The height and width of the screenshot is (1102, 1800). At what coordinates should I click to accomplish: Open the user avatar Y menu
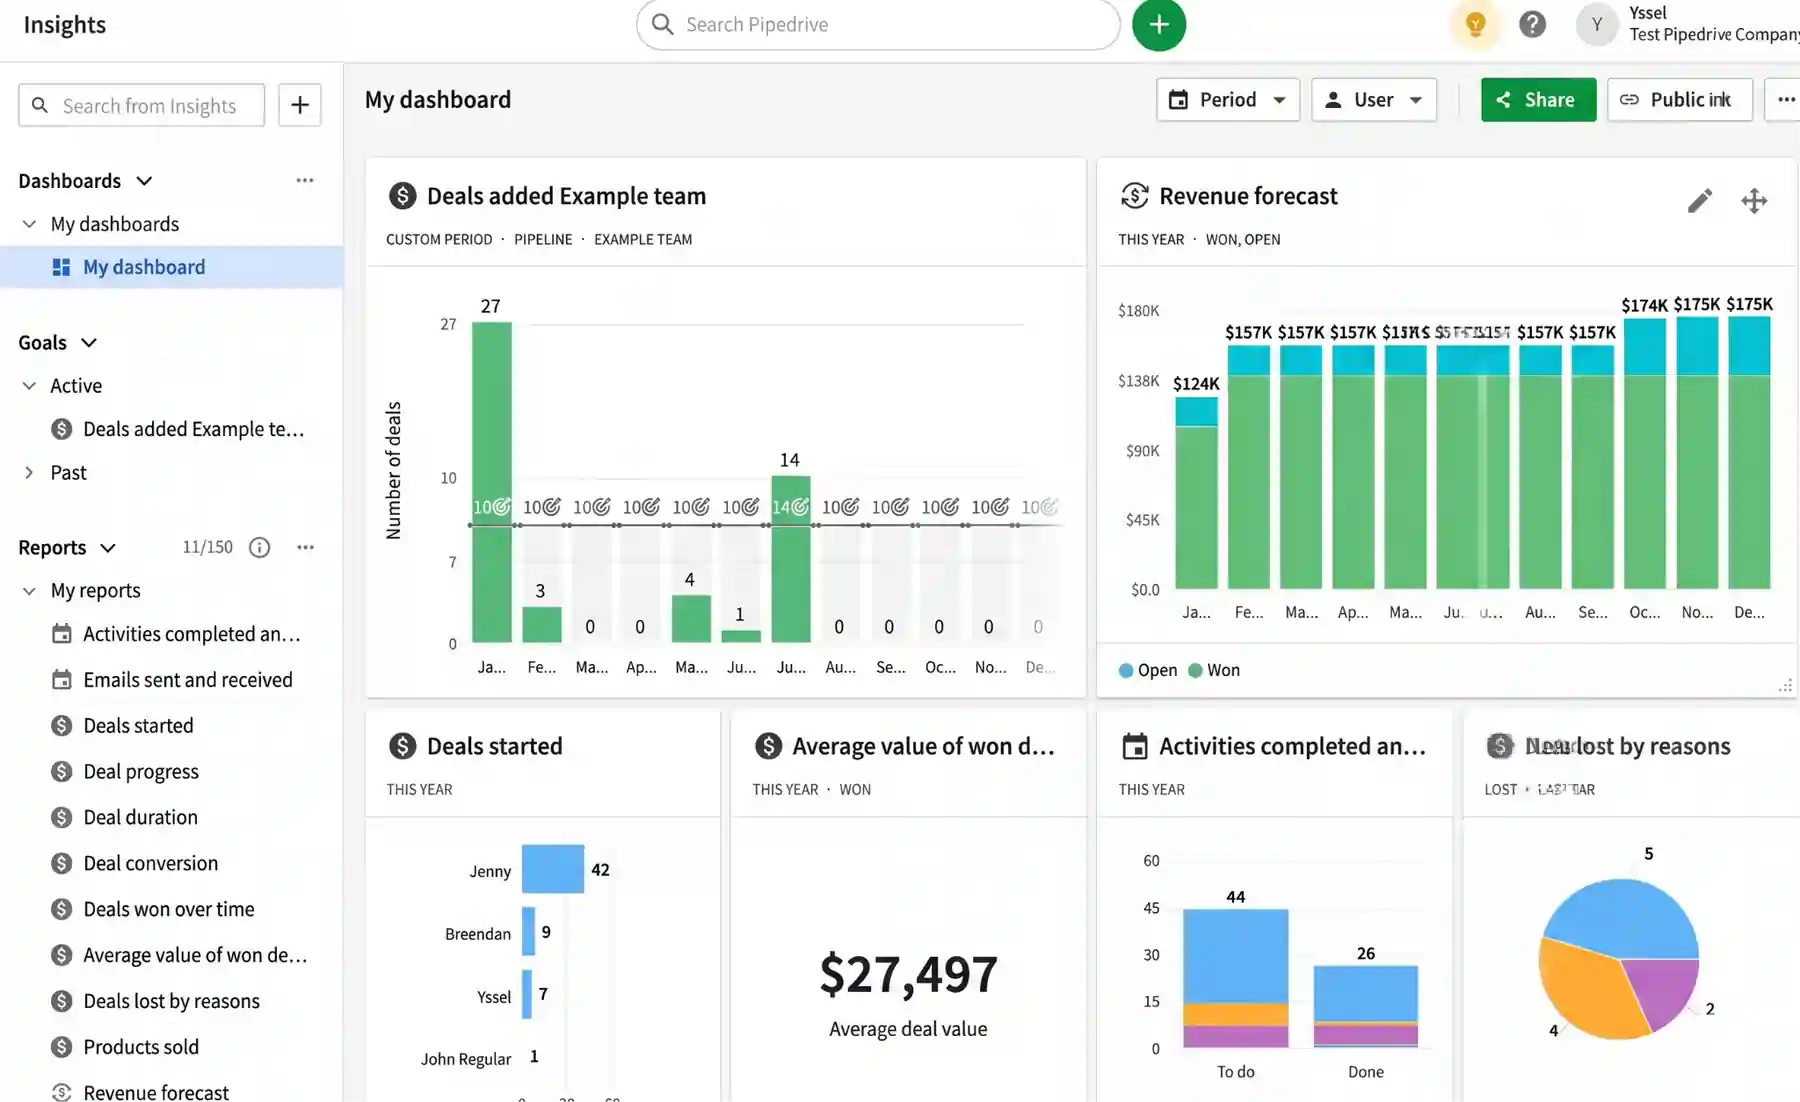pos(1597,25)
